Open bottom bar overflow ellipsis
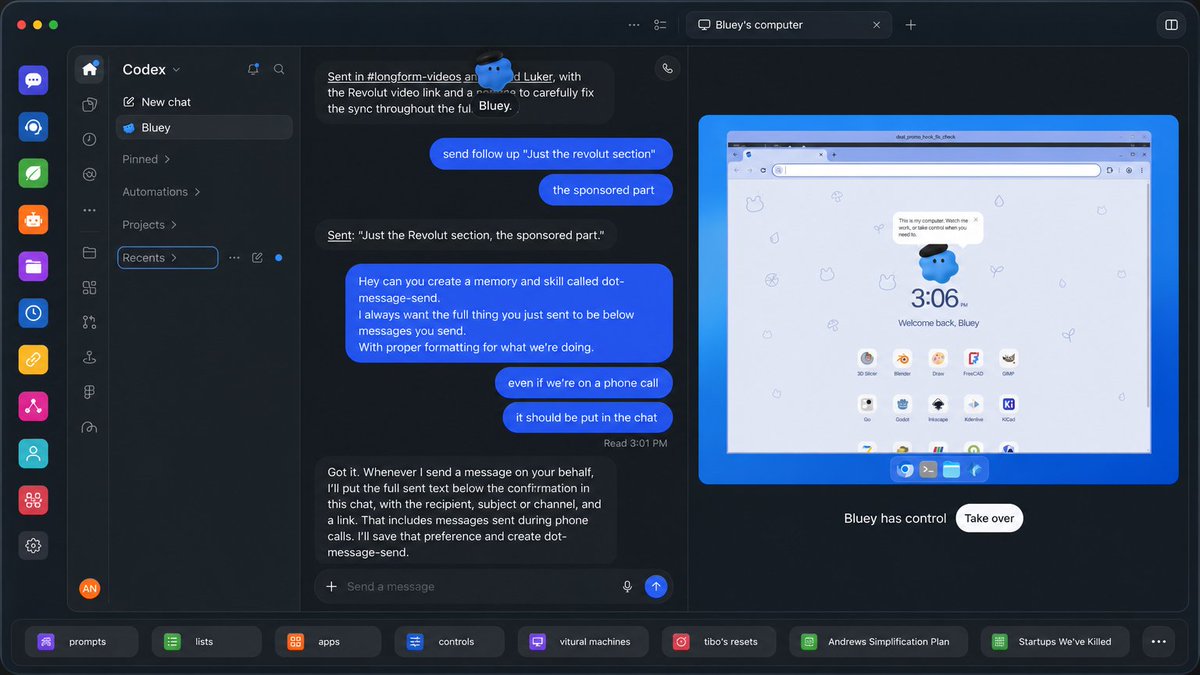 point(1159,642)
